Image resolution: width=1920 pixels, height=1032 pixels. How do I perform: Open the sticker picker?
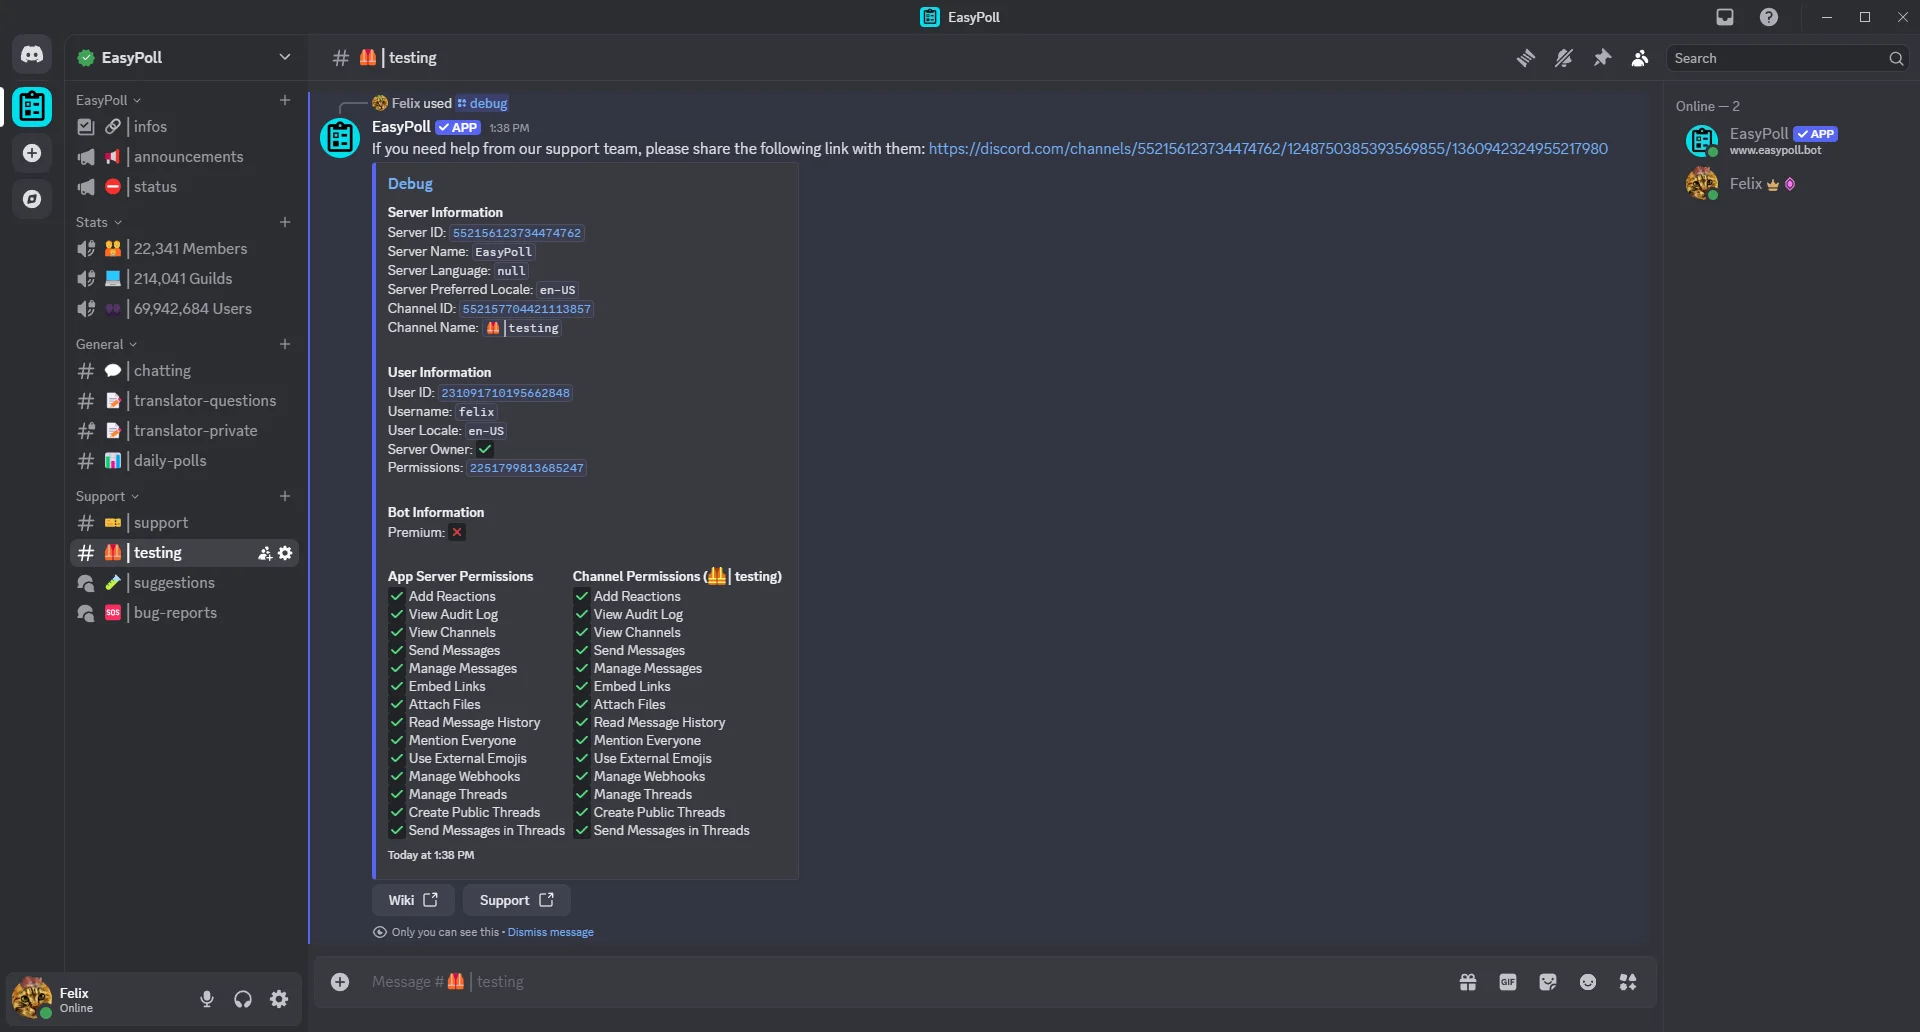(x=1548, y=982)
